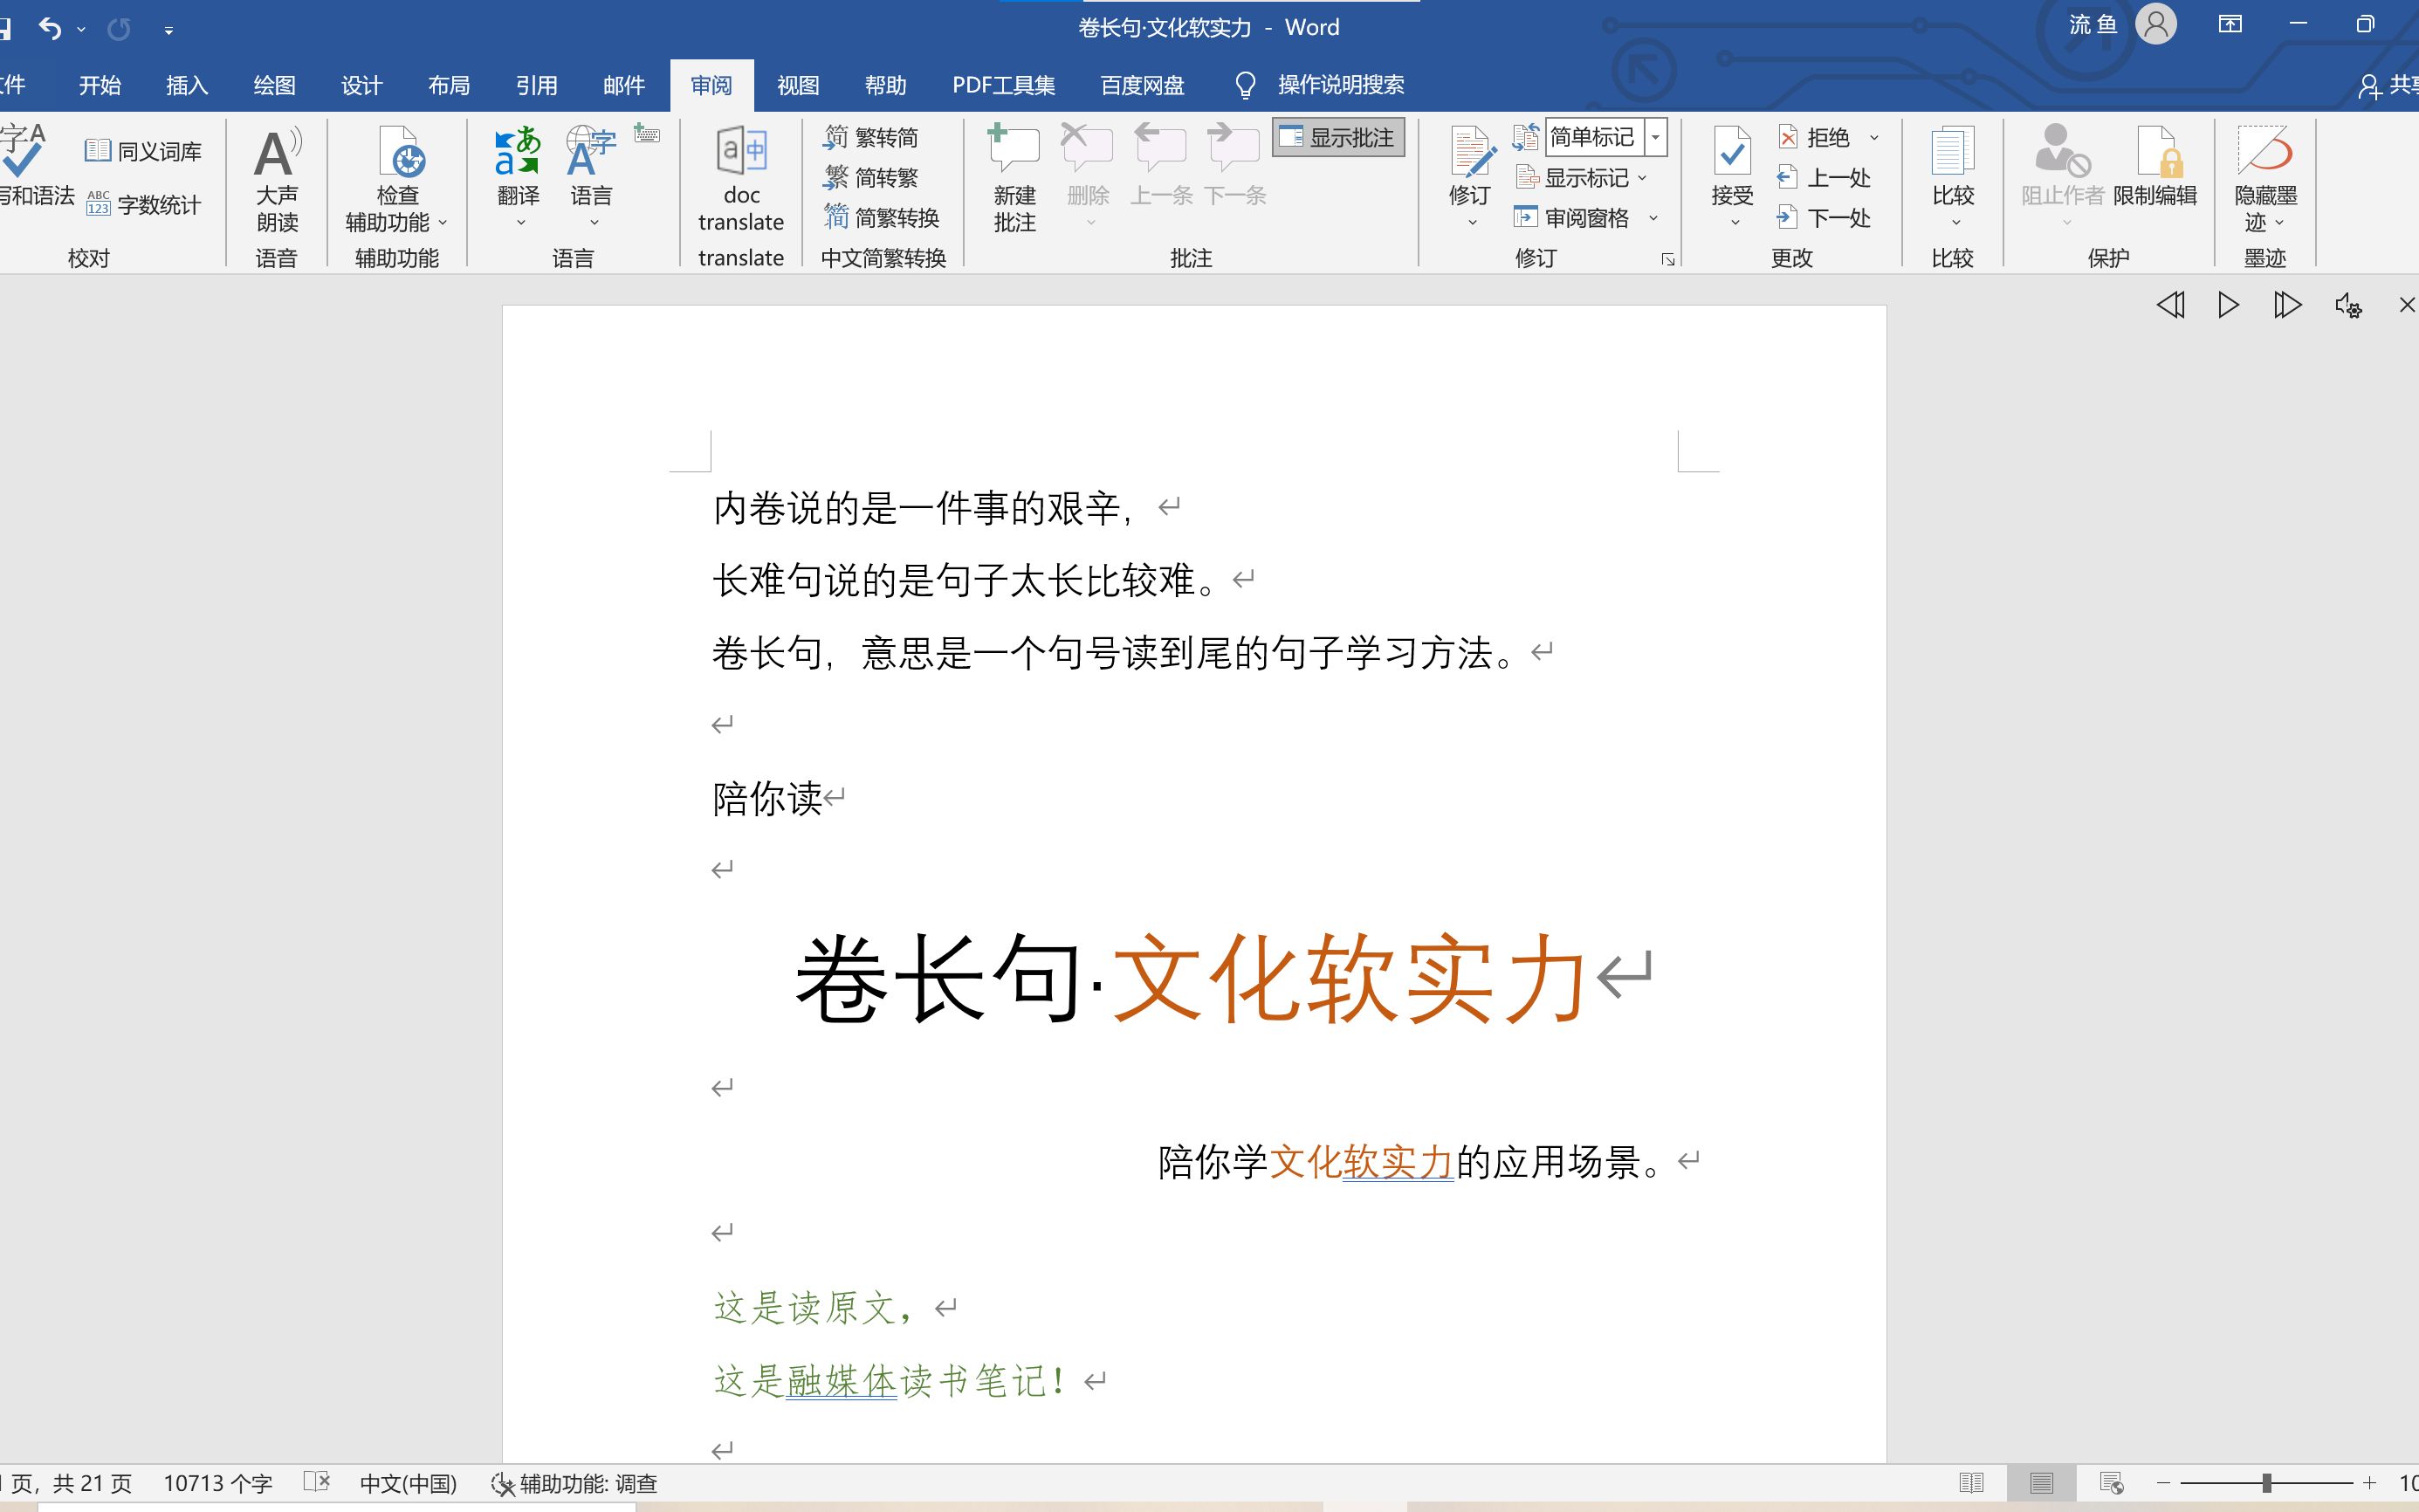Switch to Read Mode view
Viewport: 2419px width, 1512px height.
(1971, 1482)
